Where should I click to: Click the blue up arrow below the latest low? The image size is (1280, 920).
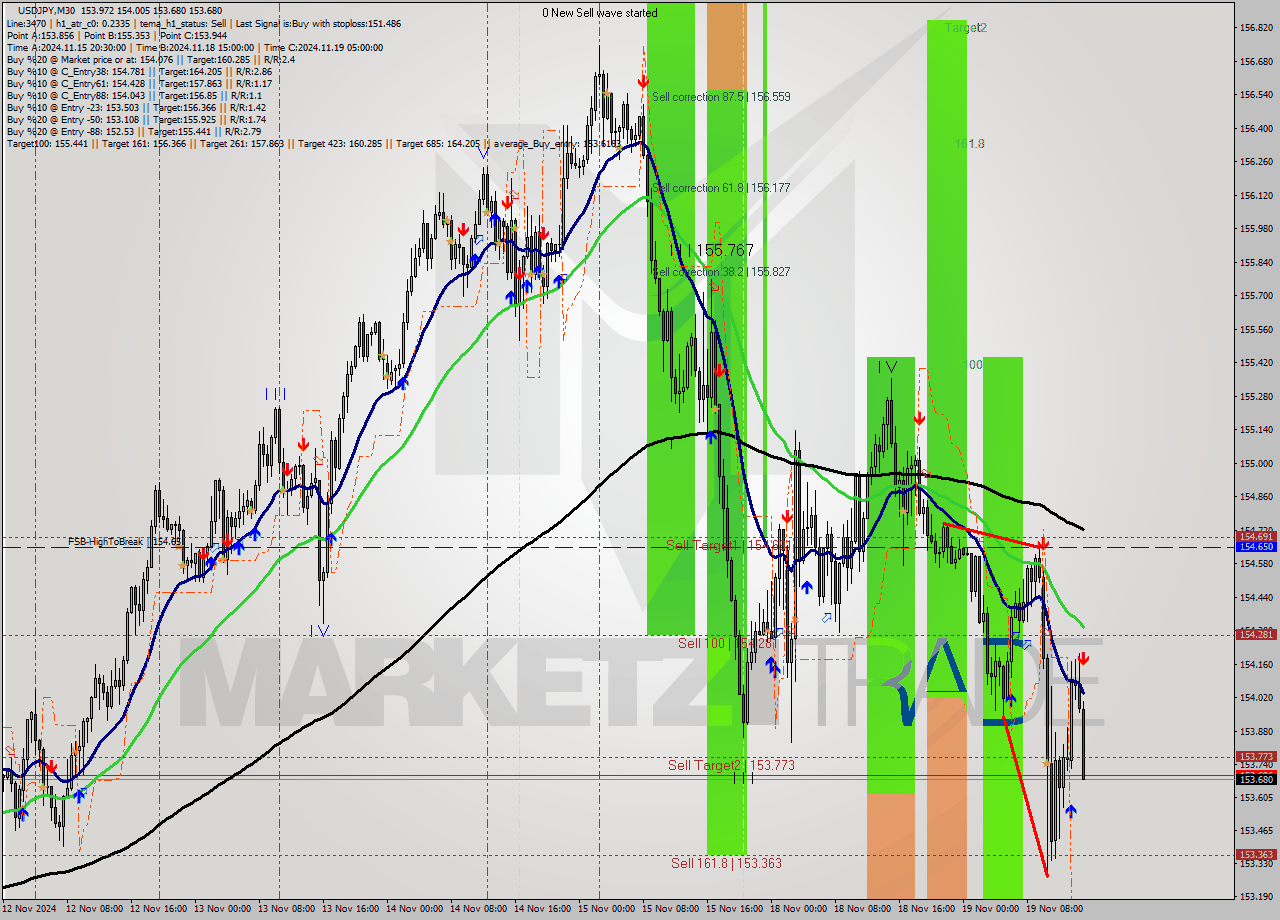tap(1071, 811)
